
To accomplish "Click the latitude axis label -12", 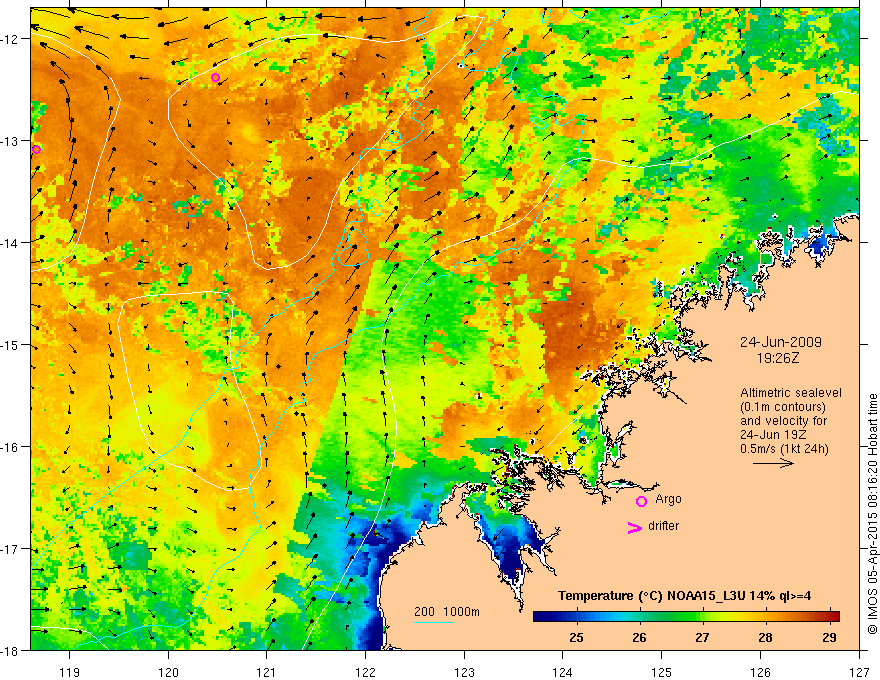I will click(10, 39).
